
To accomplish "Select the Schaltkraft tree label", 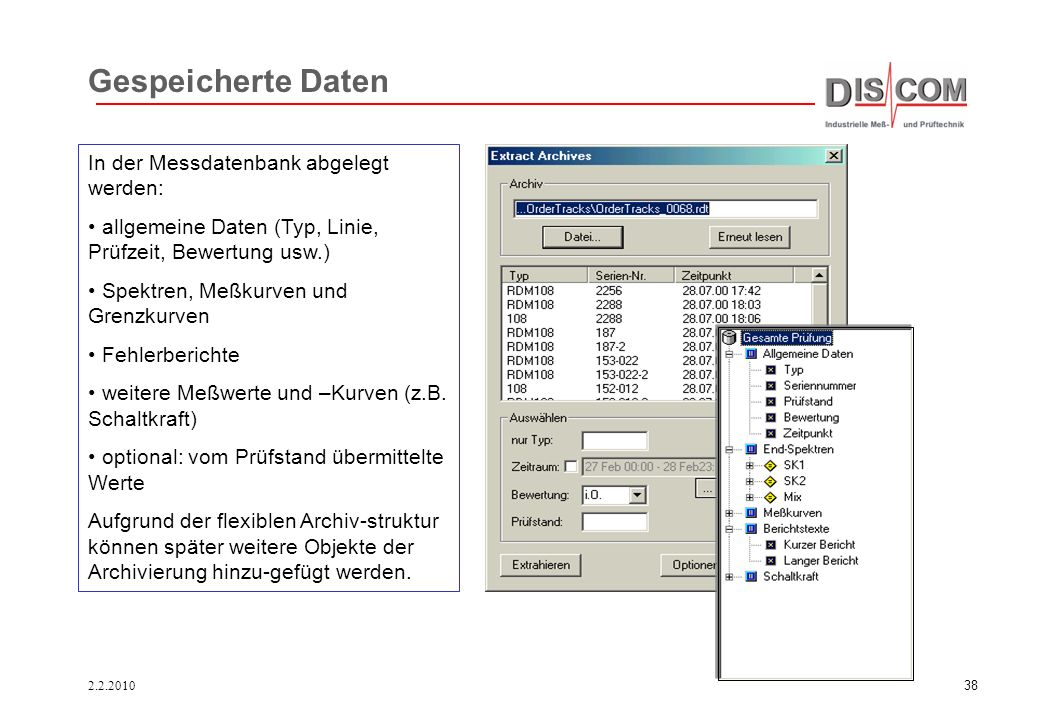I will pos(791,577).
